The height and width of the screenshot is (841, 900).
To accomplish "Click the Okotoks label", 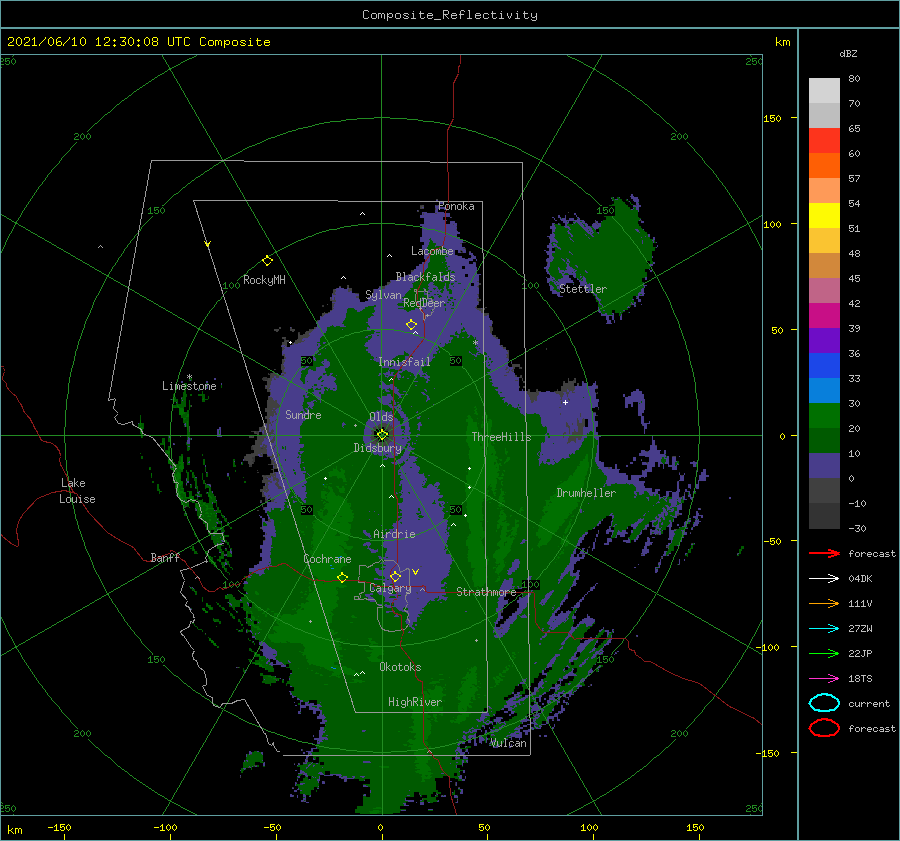I will [x=400, y=667].
